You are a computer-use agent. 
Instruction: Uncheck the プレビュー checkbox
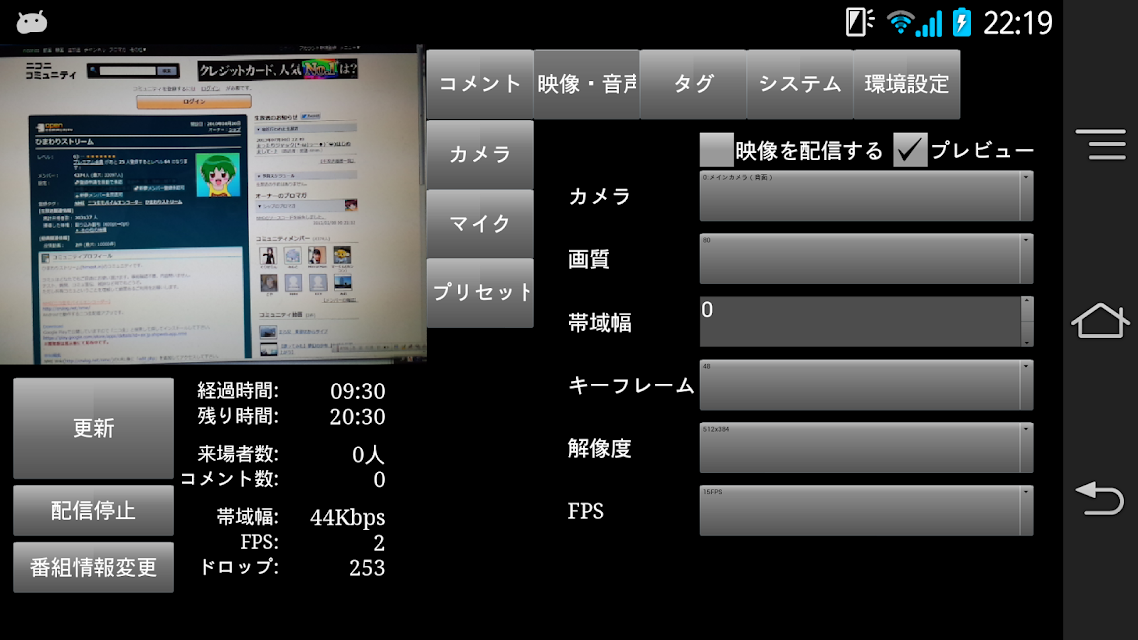coord(910,150)
